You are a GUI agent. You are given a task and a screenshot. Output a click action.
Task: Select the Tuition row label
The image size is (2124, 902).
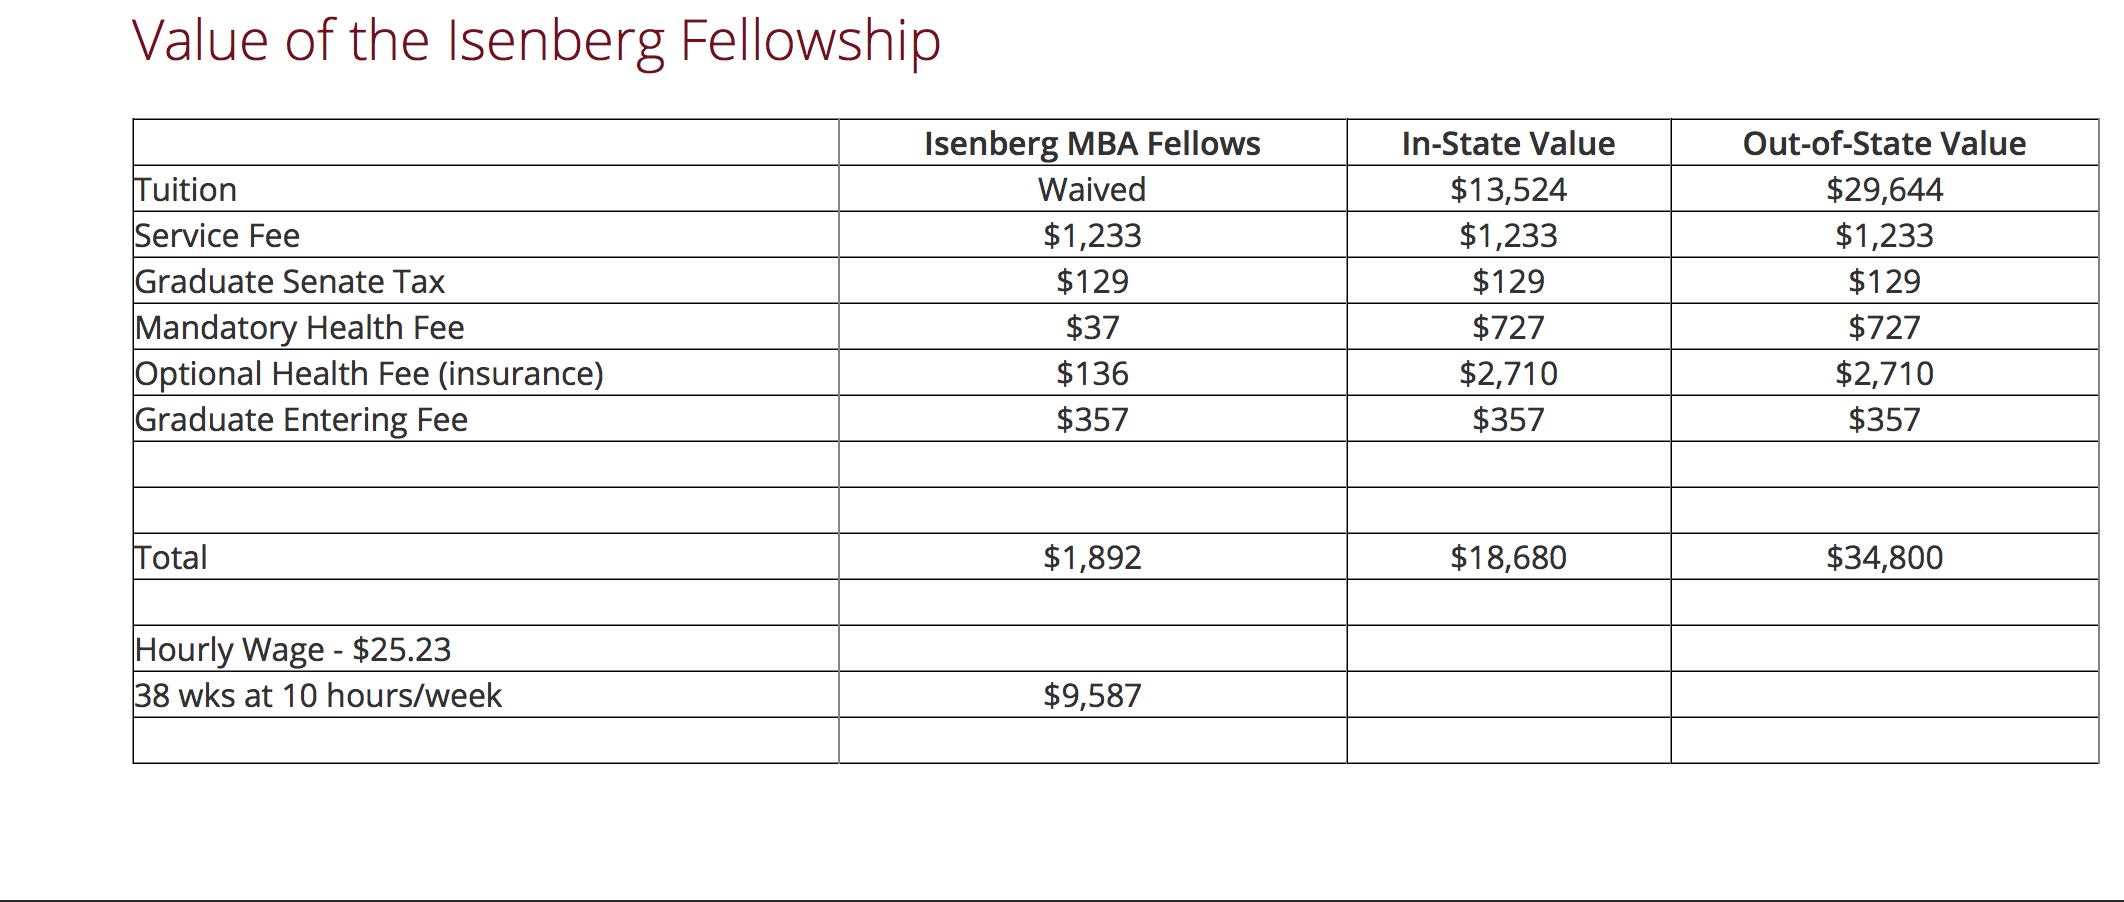pos(187,190)
